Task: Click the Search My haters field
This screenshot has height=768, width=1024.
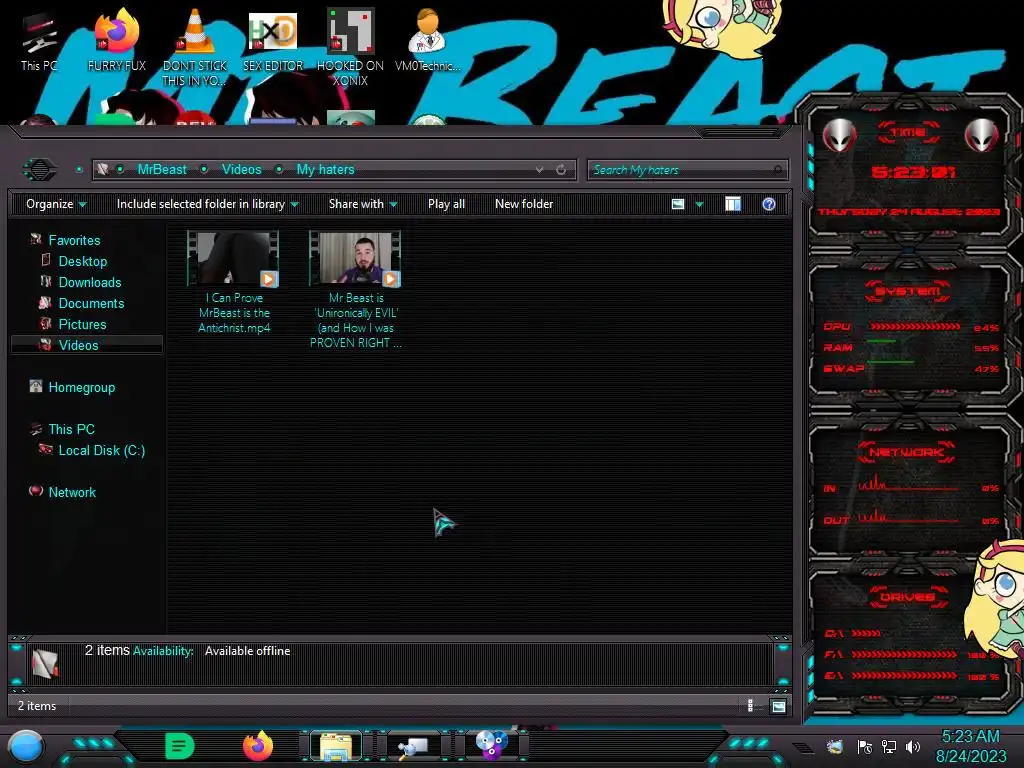Action: point(687,170)
